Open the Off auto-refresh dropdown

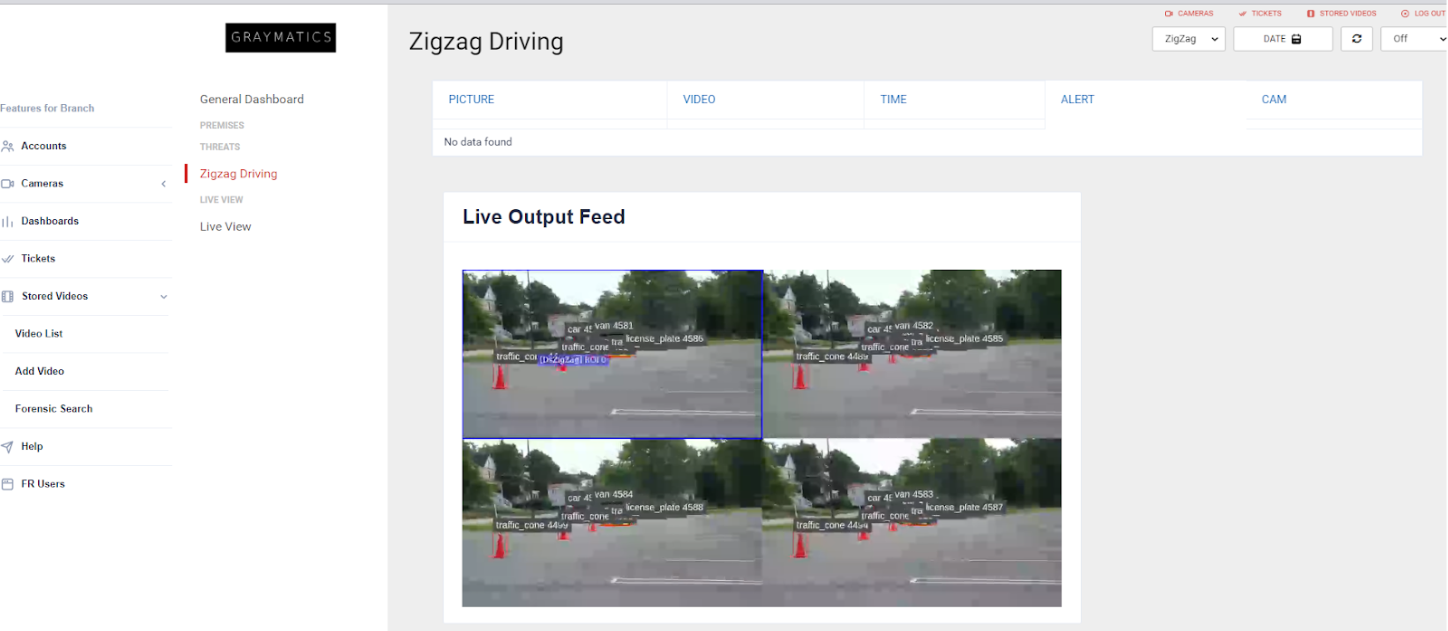click(x=1414, y=39)
